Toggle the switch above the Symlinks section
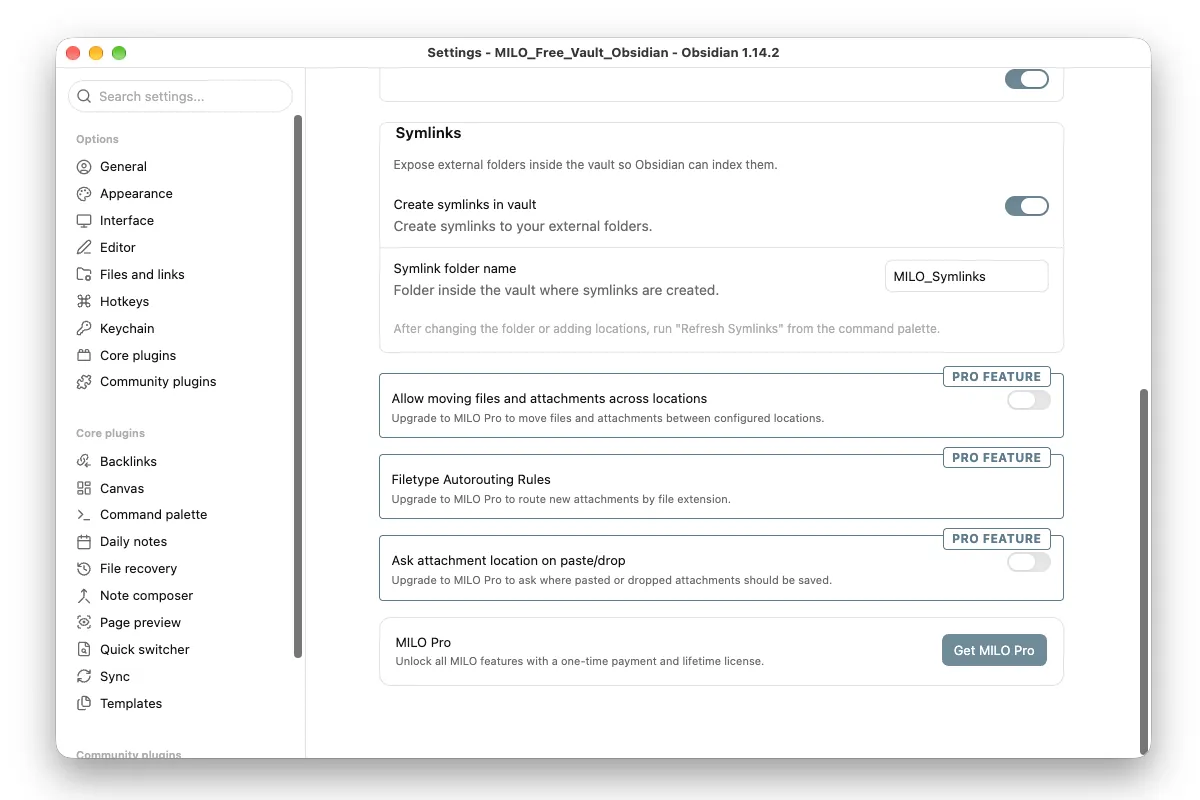This screenshot has height=800, width=1200. coord(1027,79)
